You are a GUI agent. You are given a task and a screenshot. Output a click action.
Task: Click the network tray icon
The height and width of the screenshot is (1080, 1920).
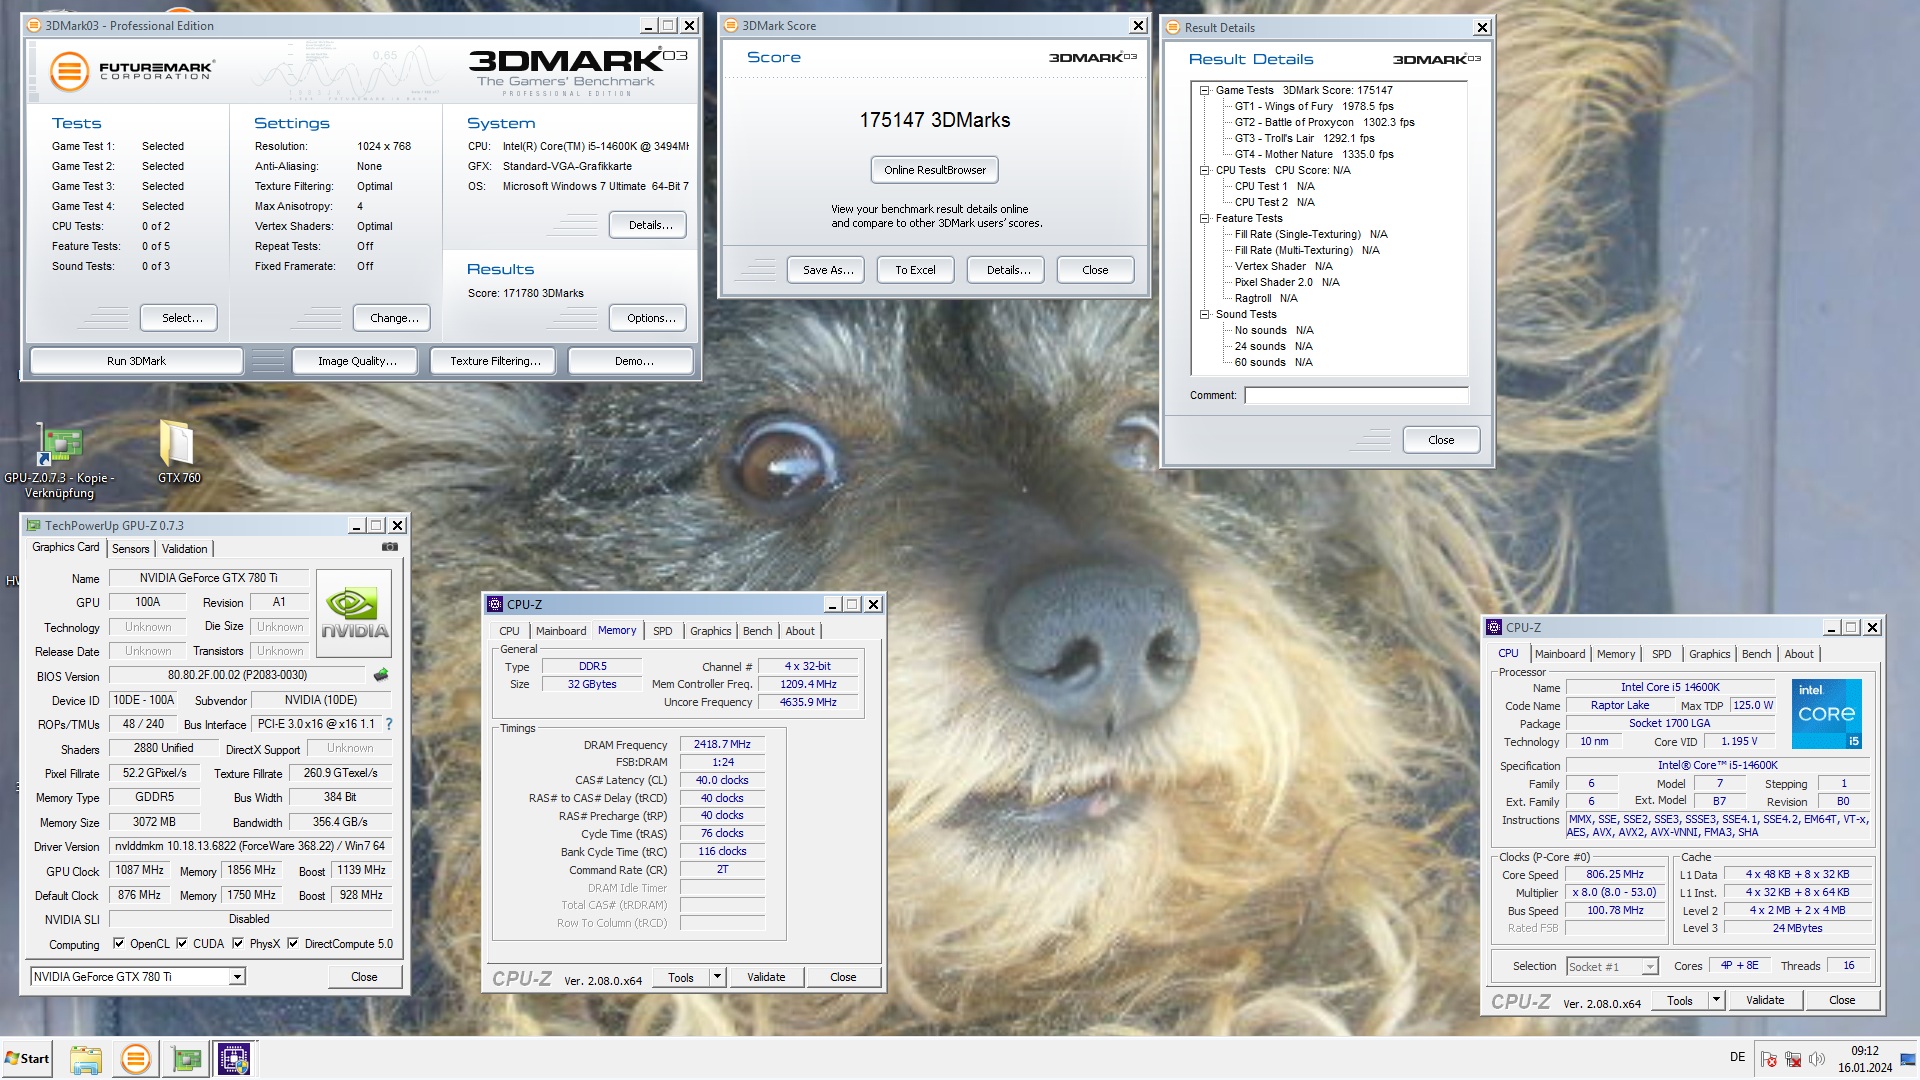pyautogui.click(x=1793, y=1060)
